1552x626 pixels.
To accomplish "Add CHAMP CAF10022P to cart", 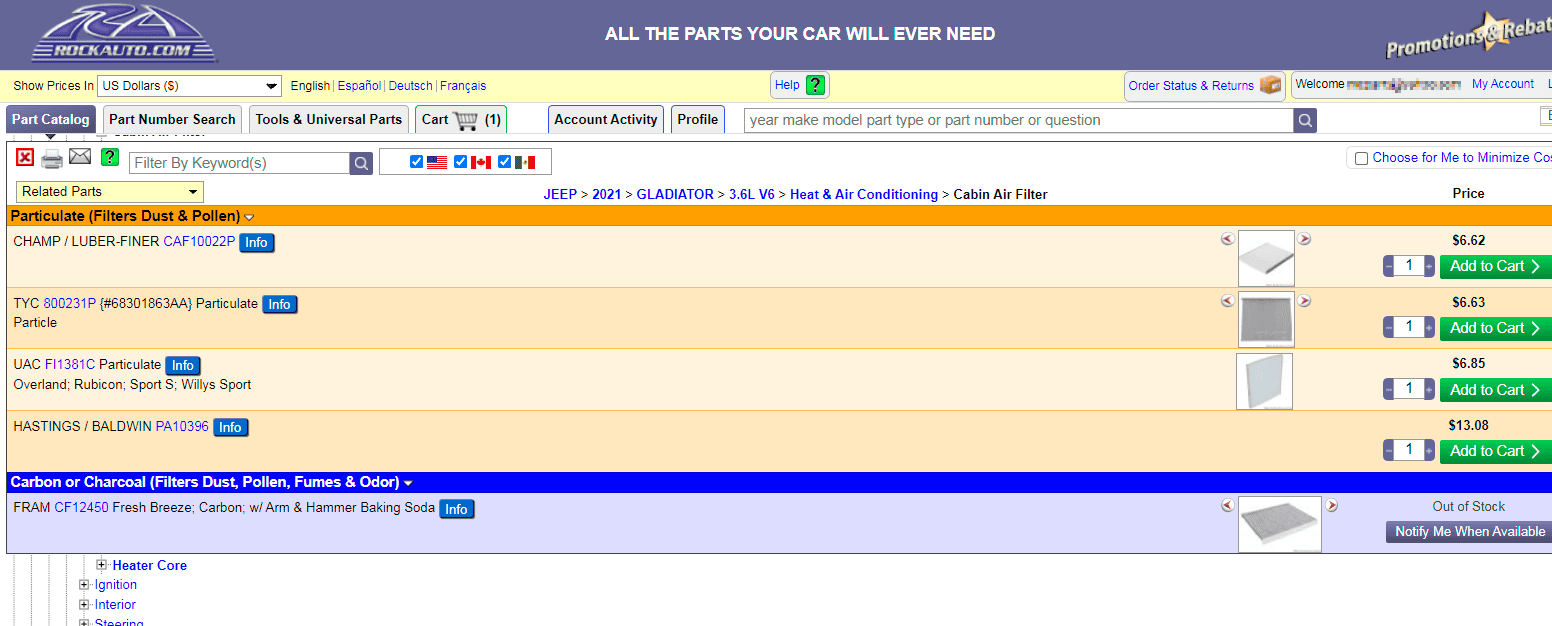I will pyautogui.click(x=1496, y=266).
